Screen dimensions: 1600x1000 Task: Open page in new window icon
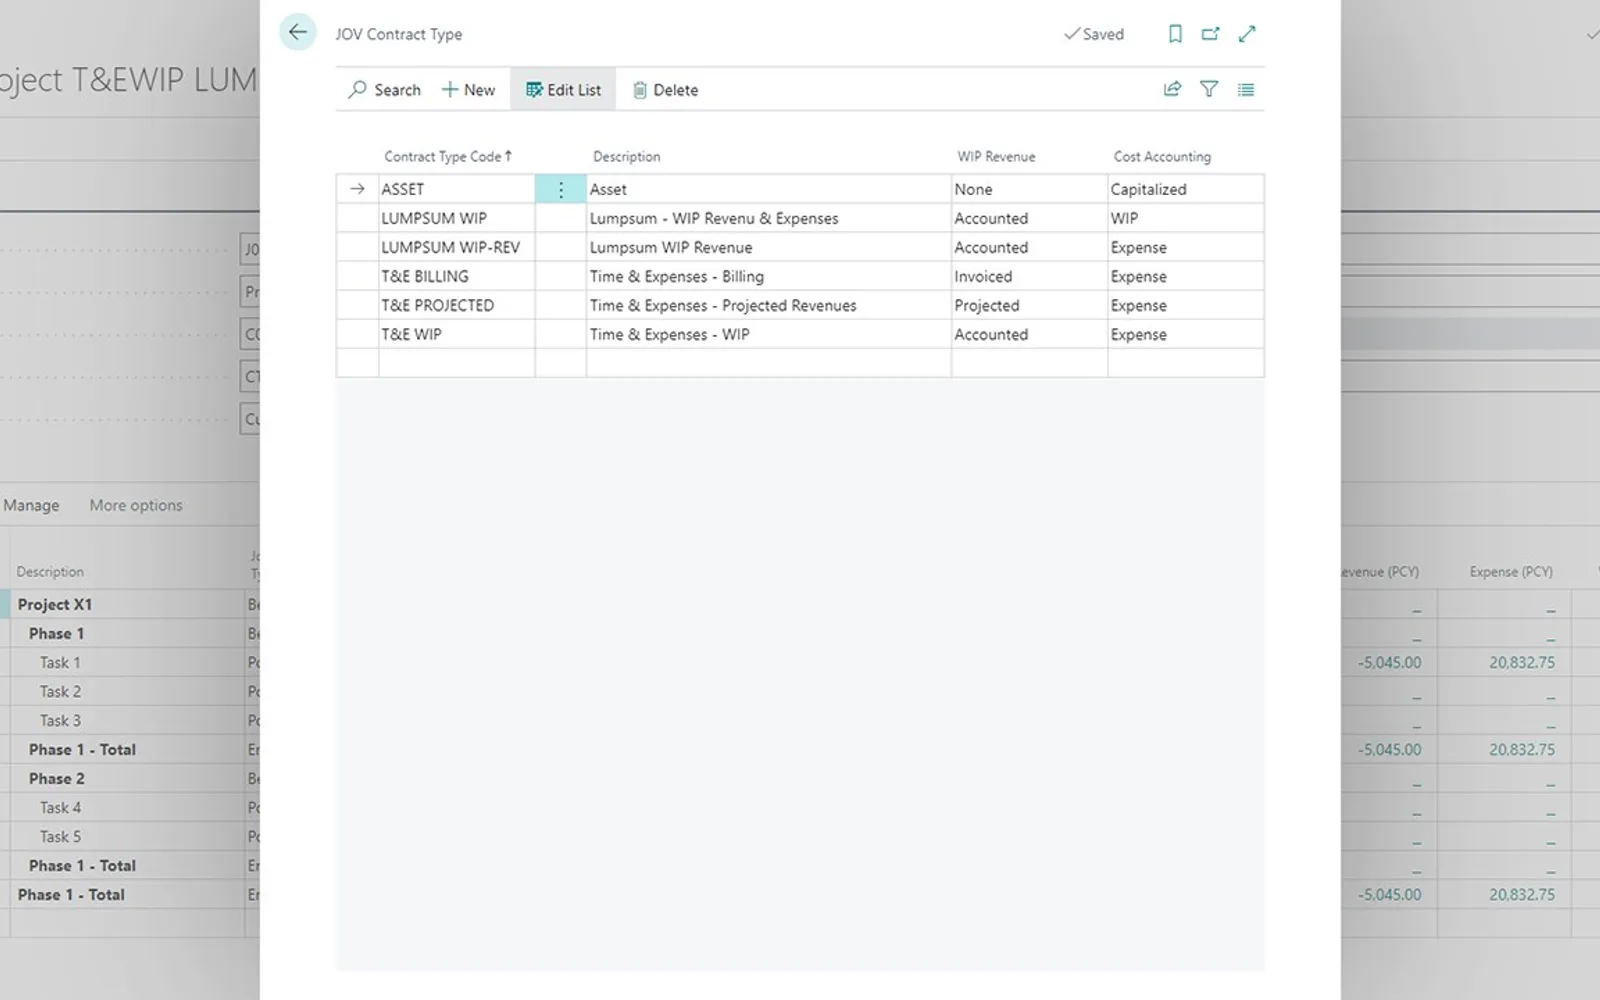pos(1210,34)
